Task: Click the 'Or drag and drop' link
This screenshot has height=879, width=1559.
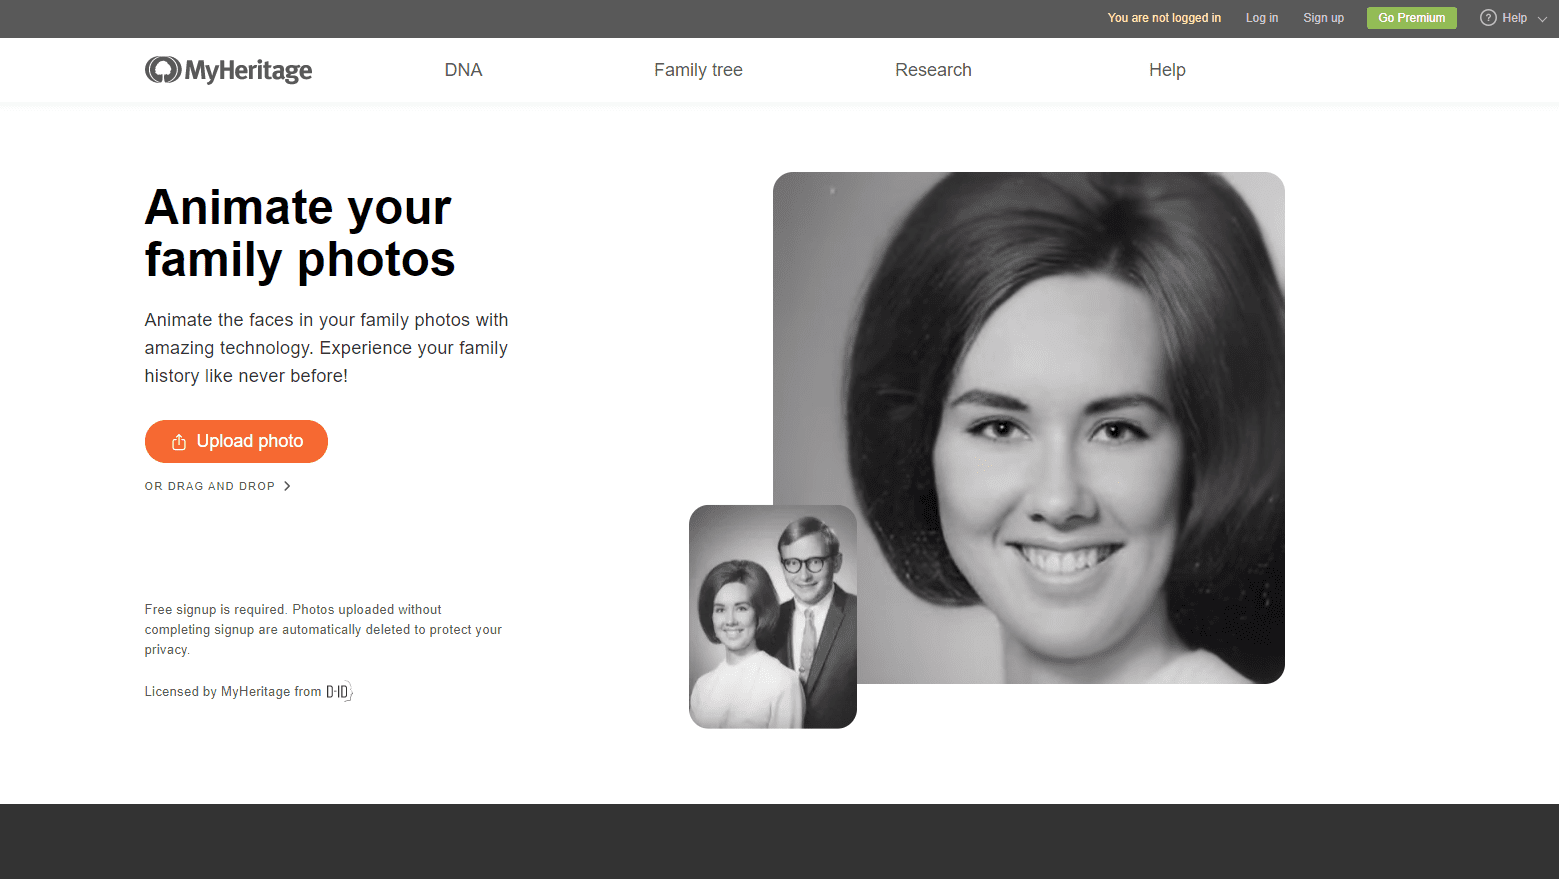Action: tap(209, 486)
